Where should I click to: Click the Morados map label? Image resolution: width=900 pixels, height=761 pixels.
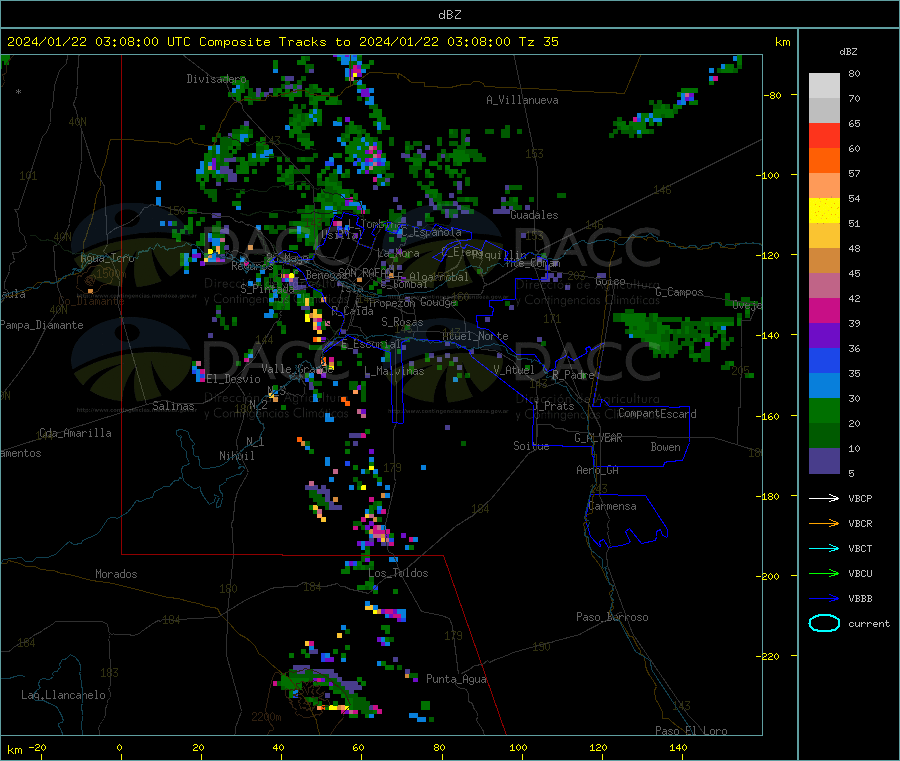coord(116,574)
